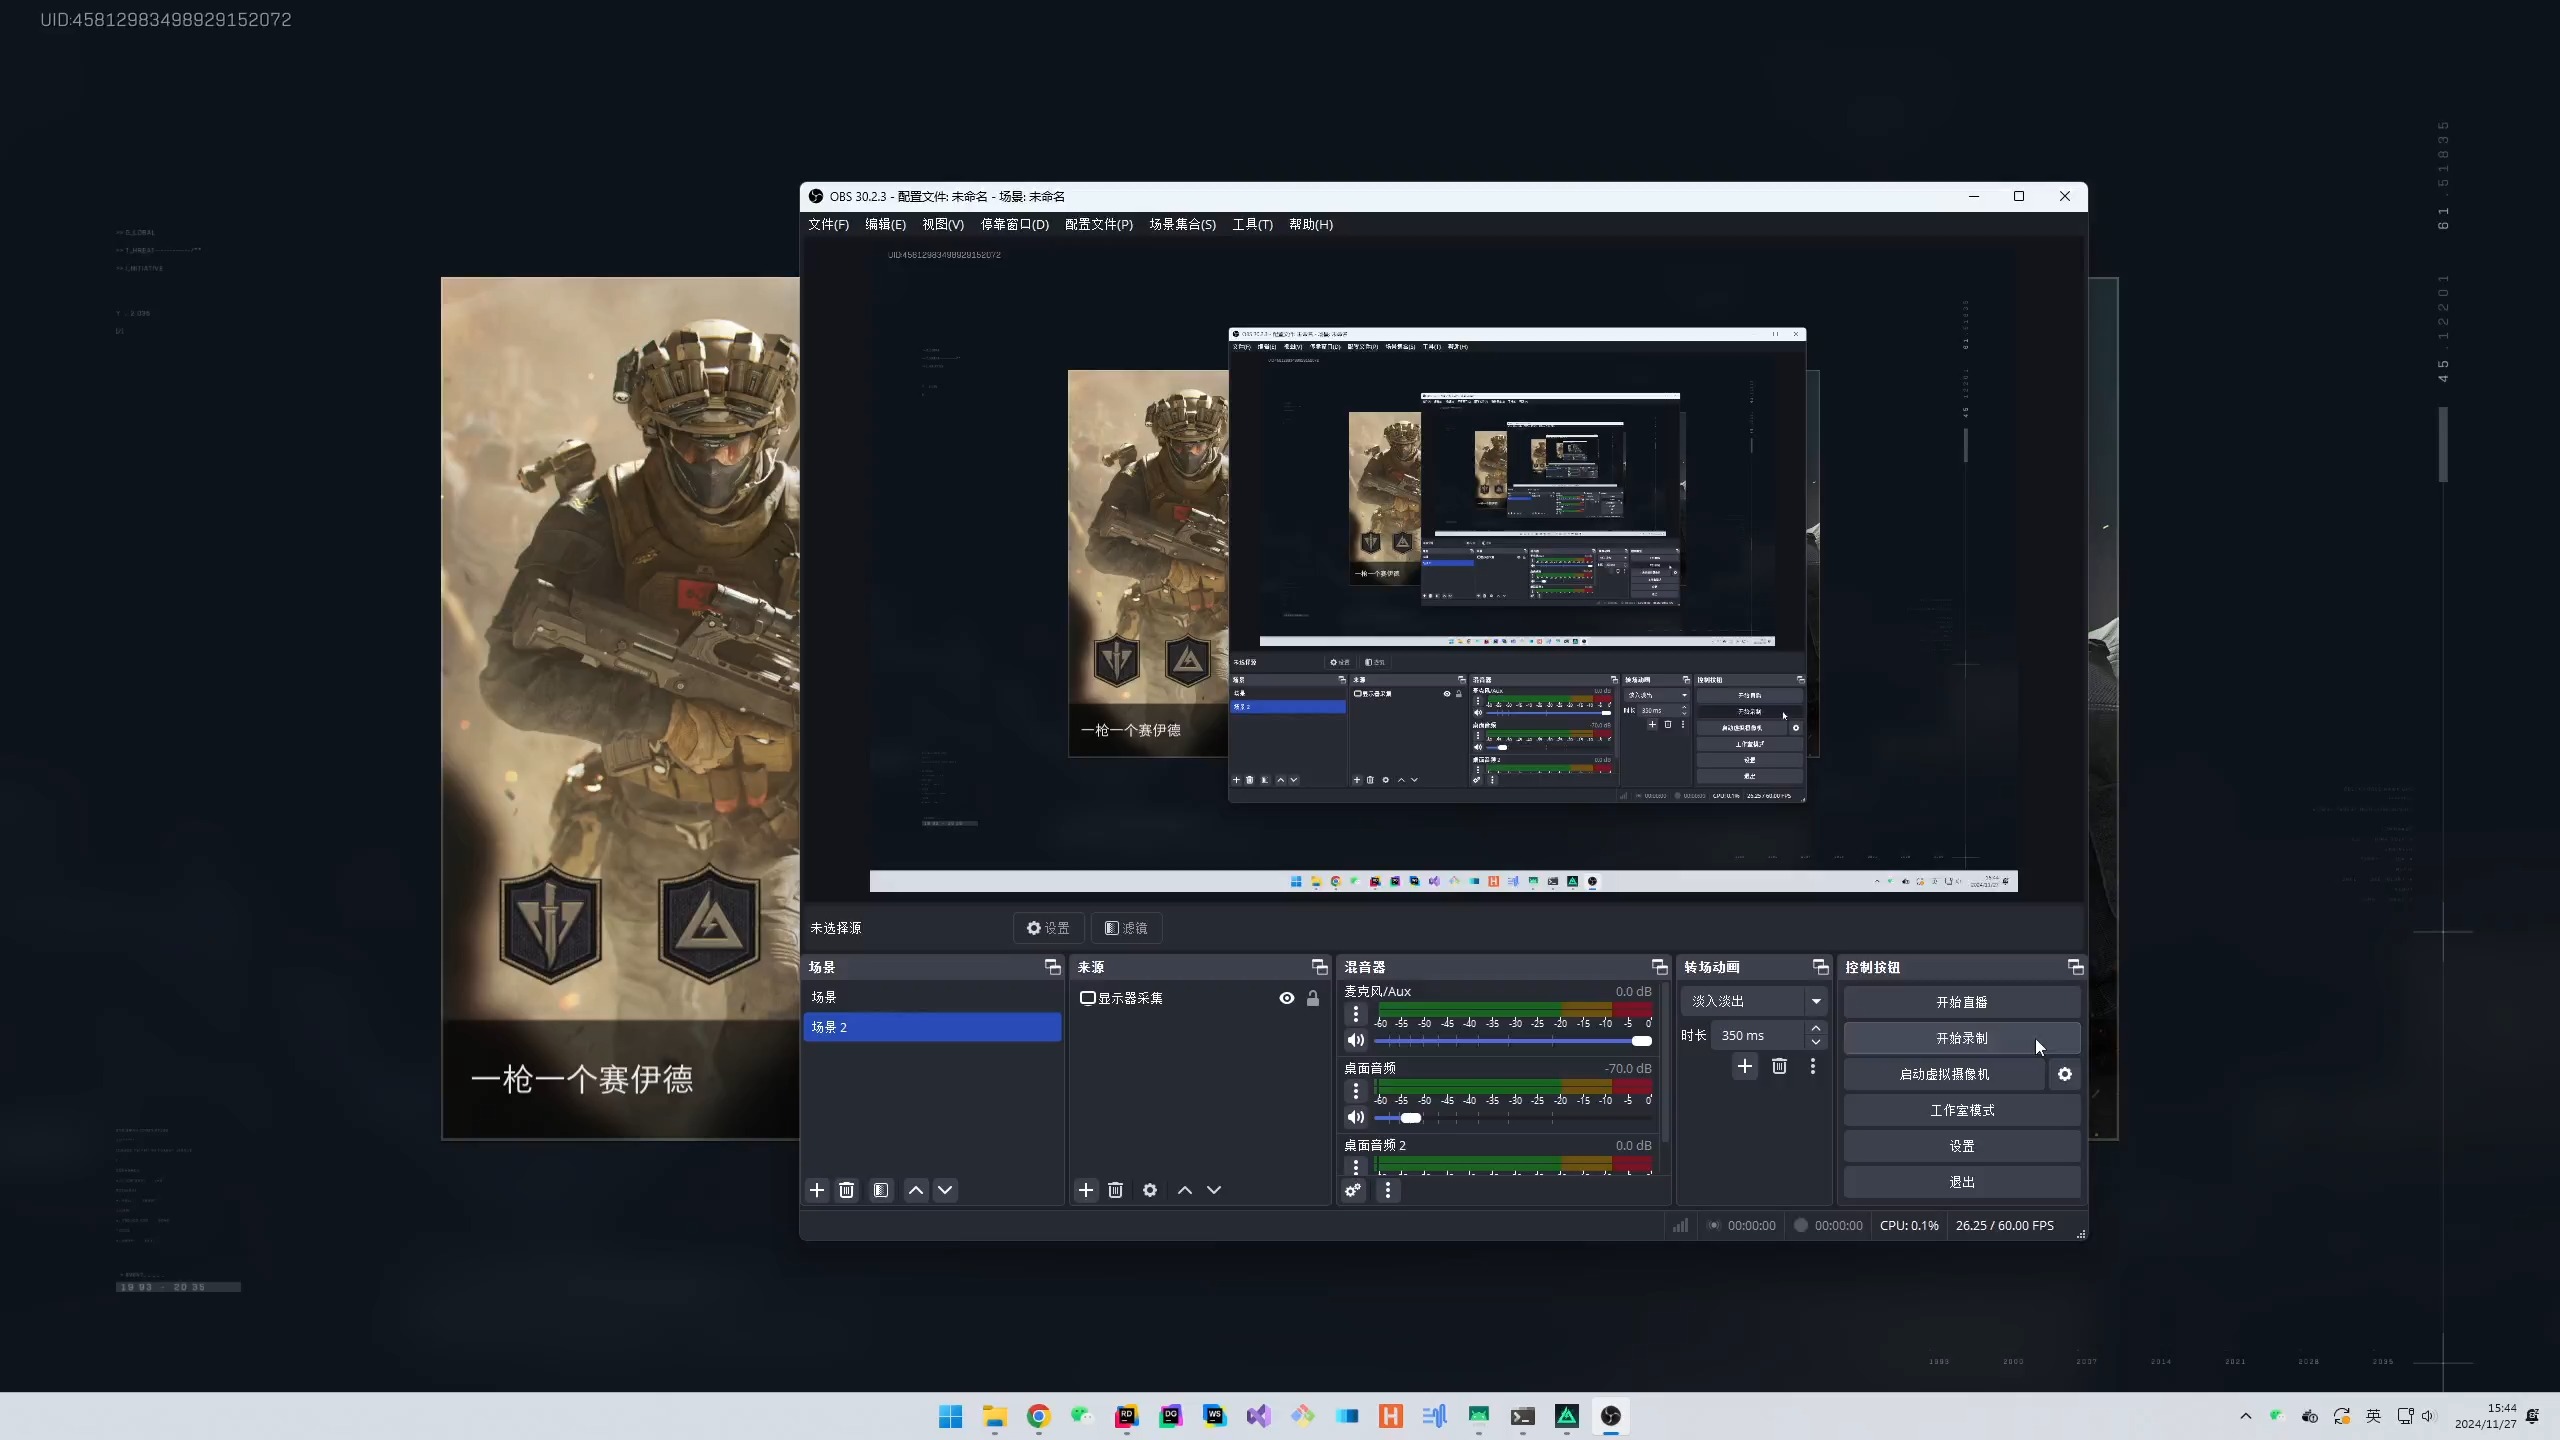Open the 工具(T) menu
2560x1440 pixels.
tap(1251, 224)
